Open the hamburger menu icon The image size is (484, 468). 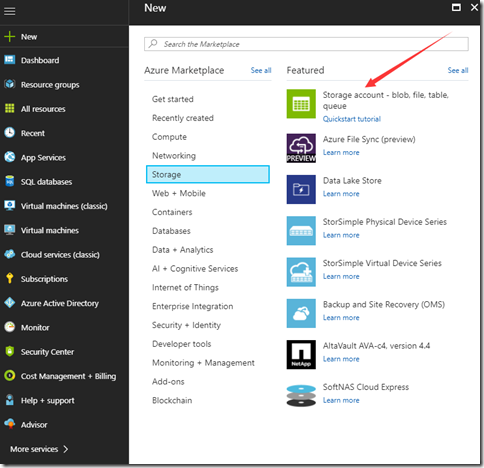(9, 11)
